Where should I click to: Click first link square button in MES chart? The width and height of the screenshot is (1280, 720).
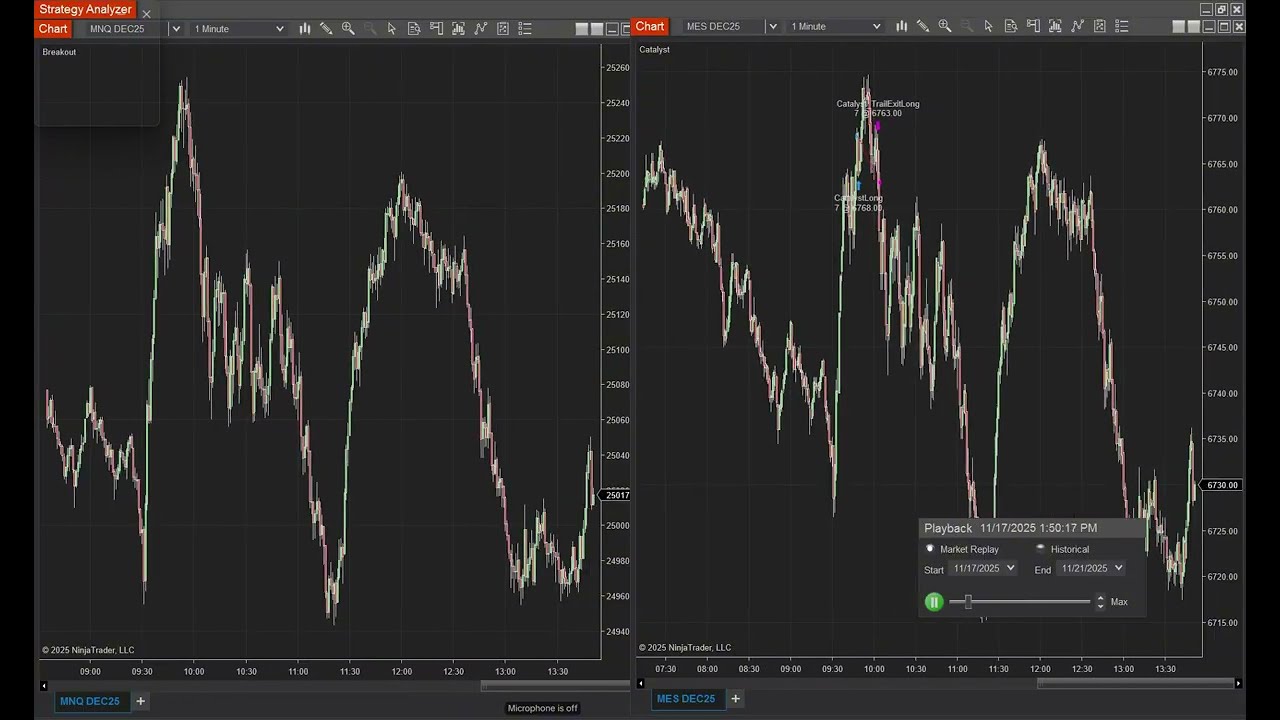(x=1179, y=27)
